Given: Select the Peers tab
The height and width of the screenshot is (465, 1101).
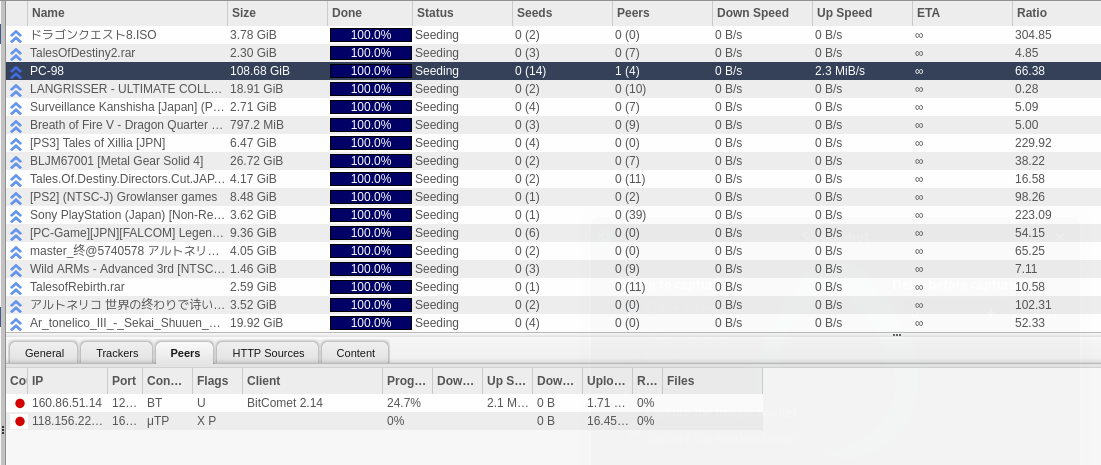Looking at the screenshot, I should (x=185, y=353).
